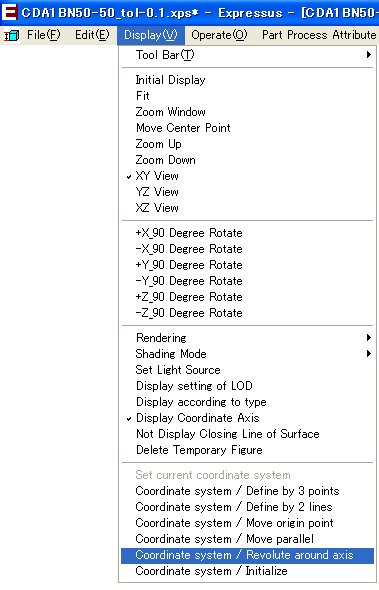The height and width of the screenshot is (590, 379).
Task: Open the Operate menu
Action: pyautogui.click(x=219, y=35)
